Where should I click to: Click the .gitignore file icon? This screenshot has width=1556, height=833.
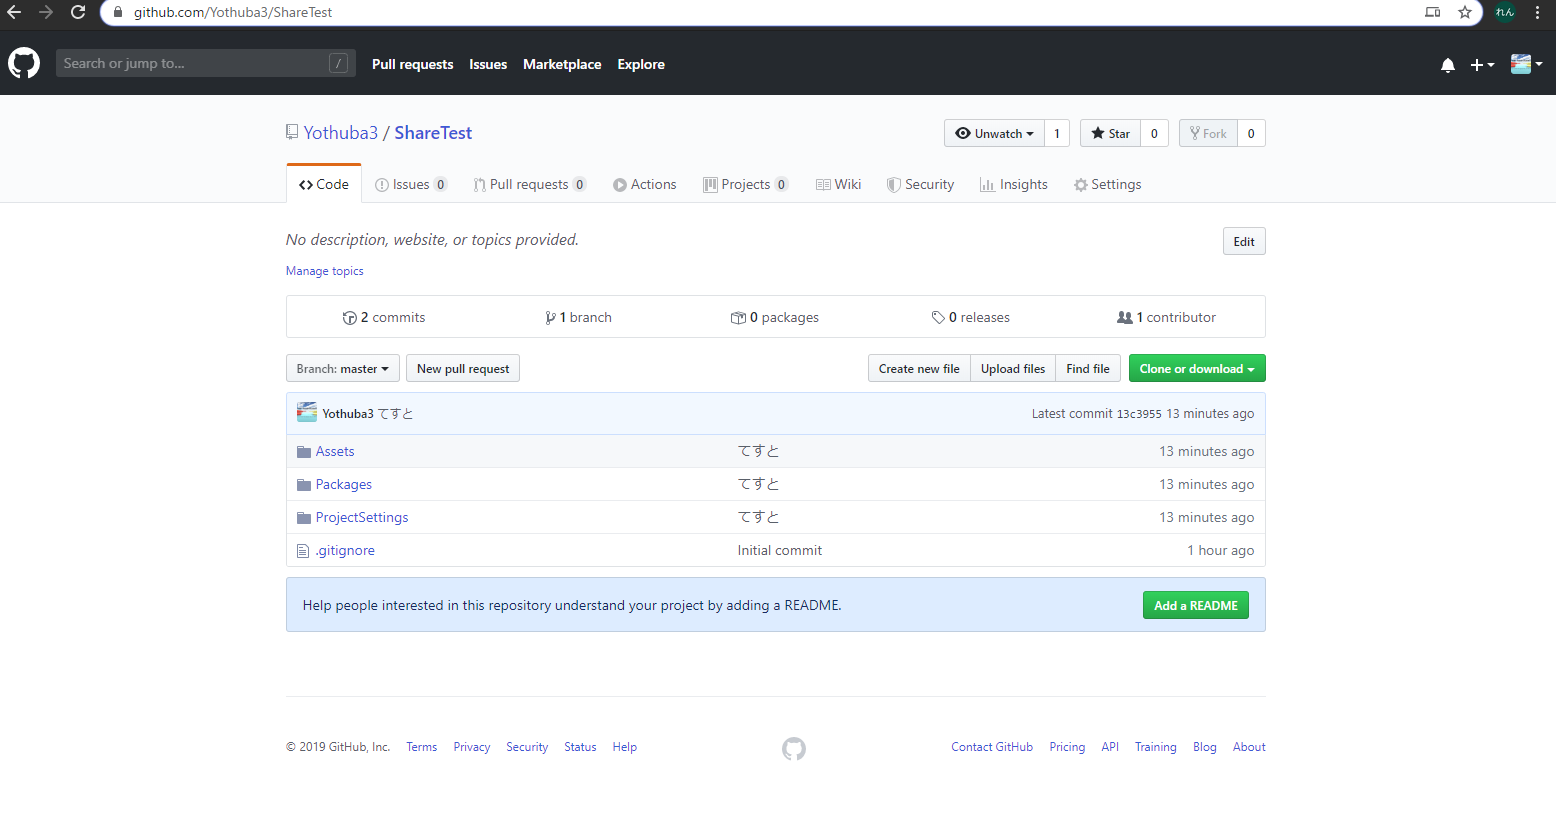(303, 551)
